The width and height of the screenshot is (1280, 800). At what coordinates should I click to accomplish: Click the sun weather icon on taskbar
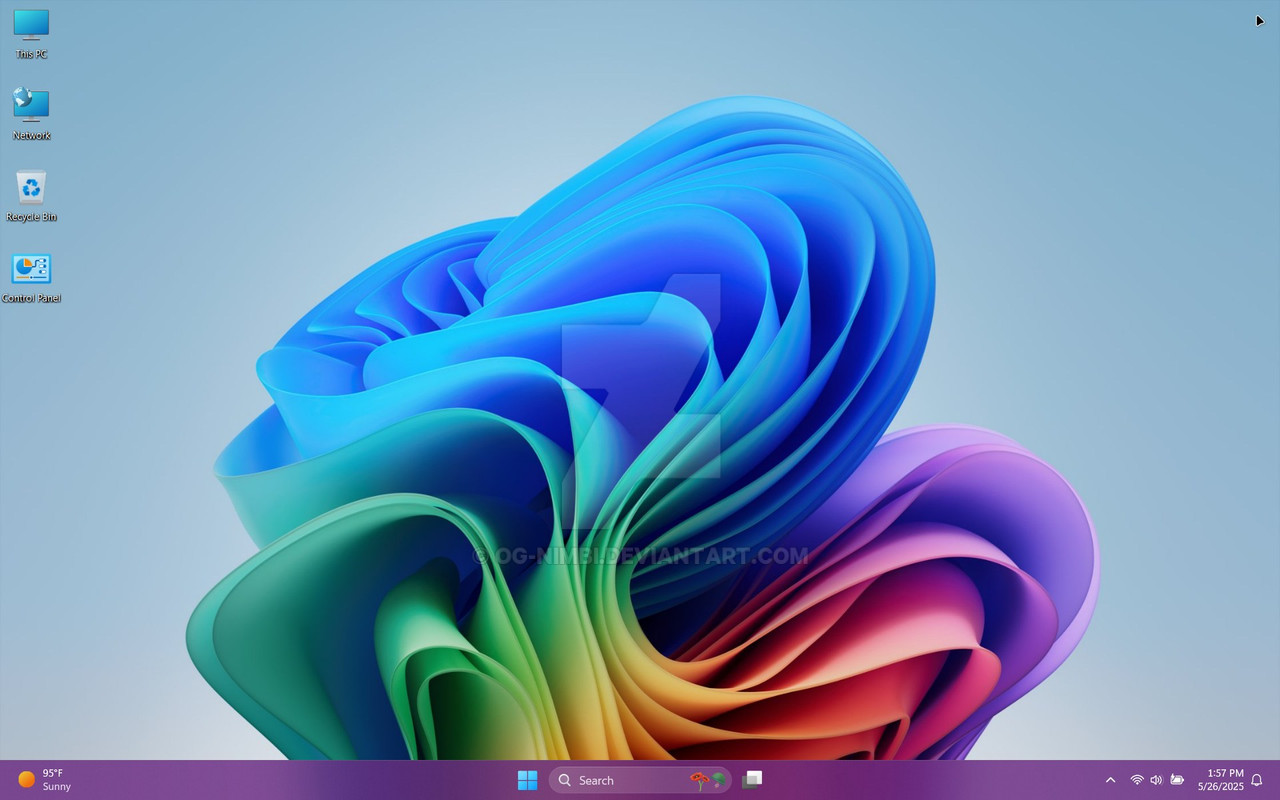click(x=27, y=779)
